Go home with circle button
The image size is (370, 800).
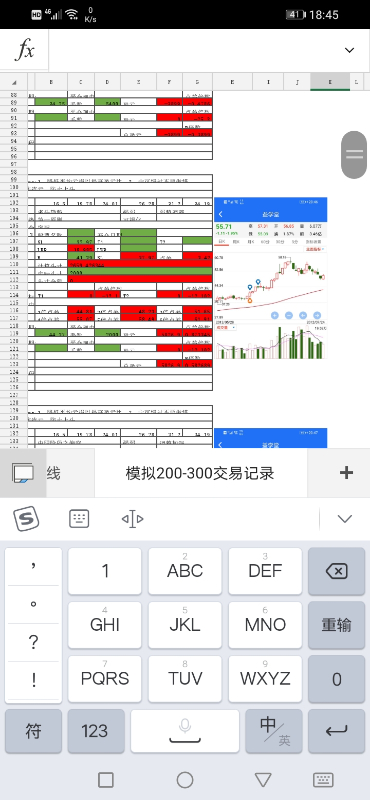pos(185,780)
